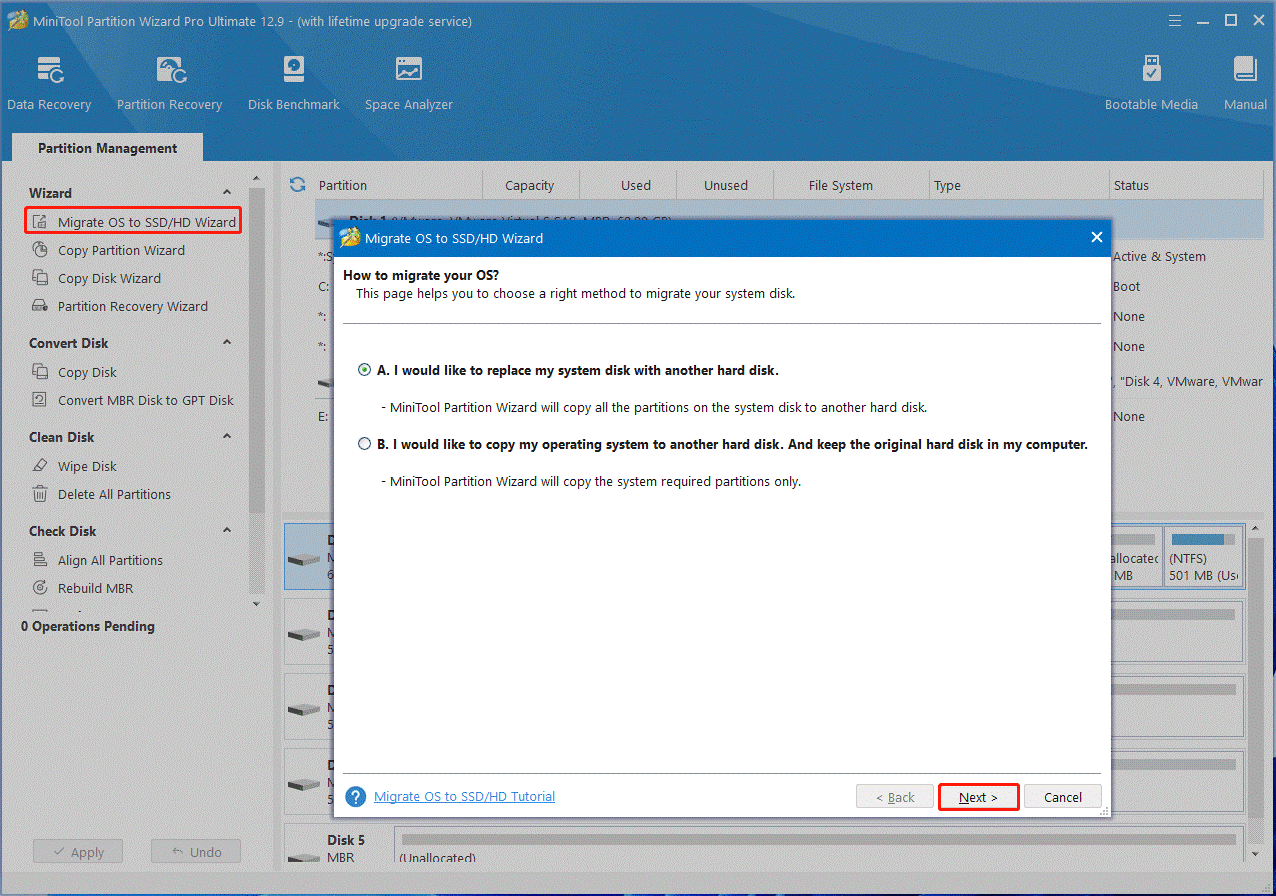This screenshot has width=1276, height=896.
Task: Collapse the Convert Disk section
Action: tap(227, 342)
